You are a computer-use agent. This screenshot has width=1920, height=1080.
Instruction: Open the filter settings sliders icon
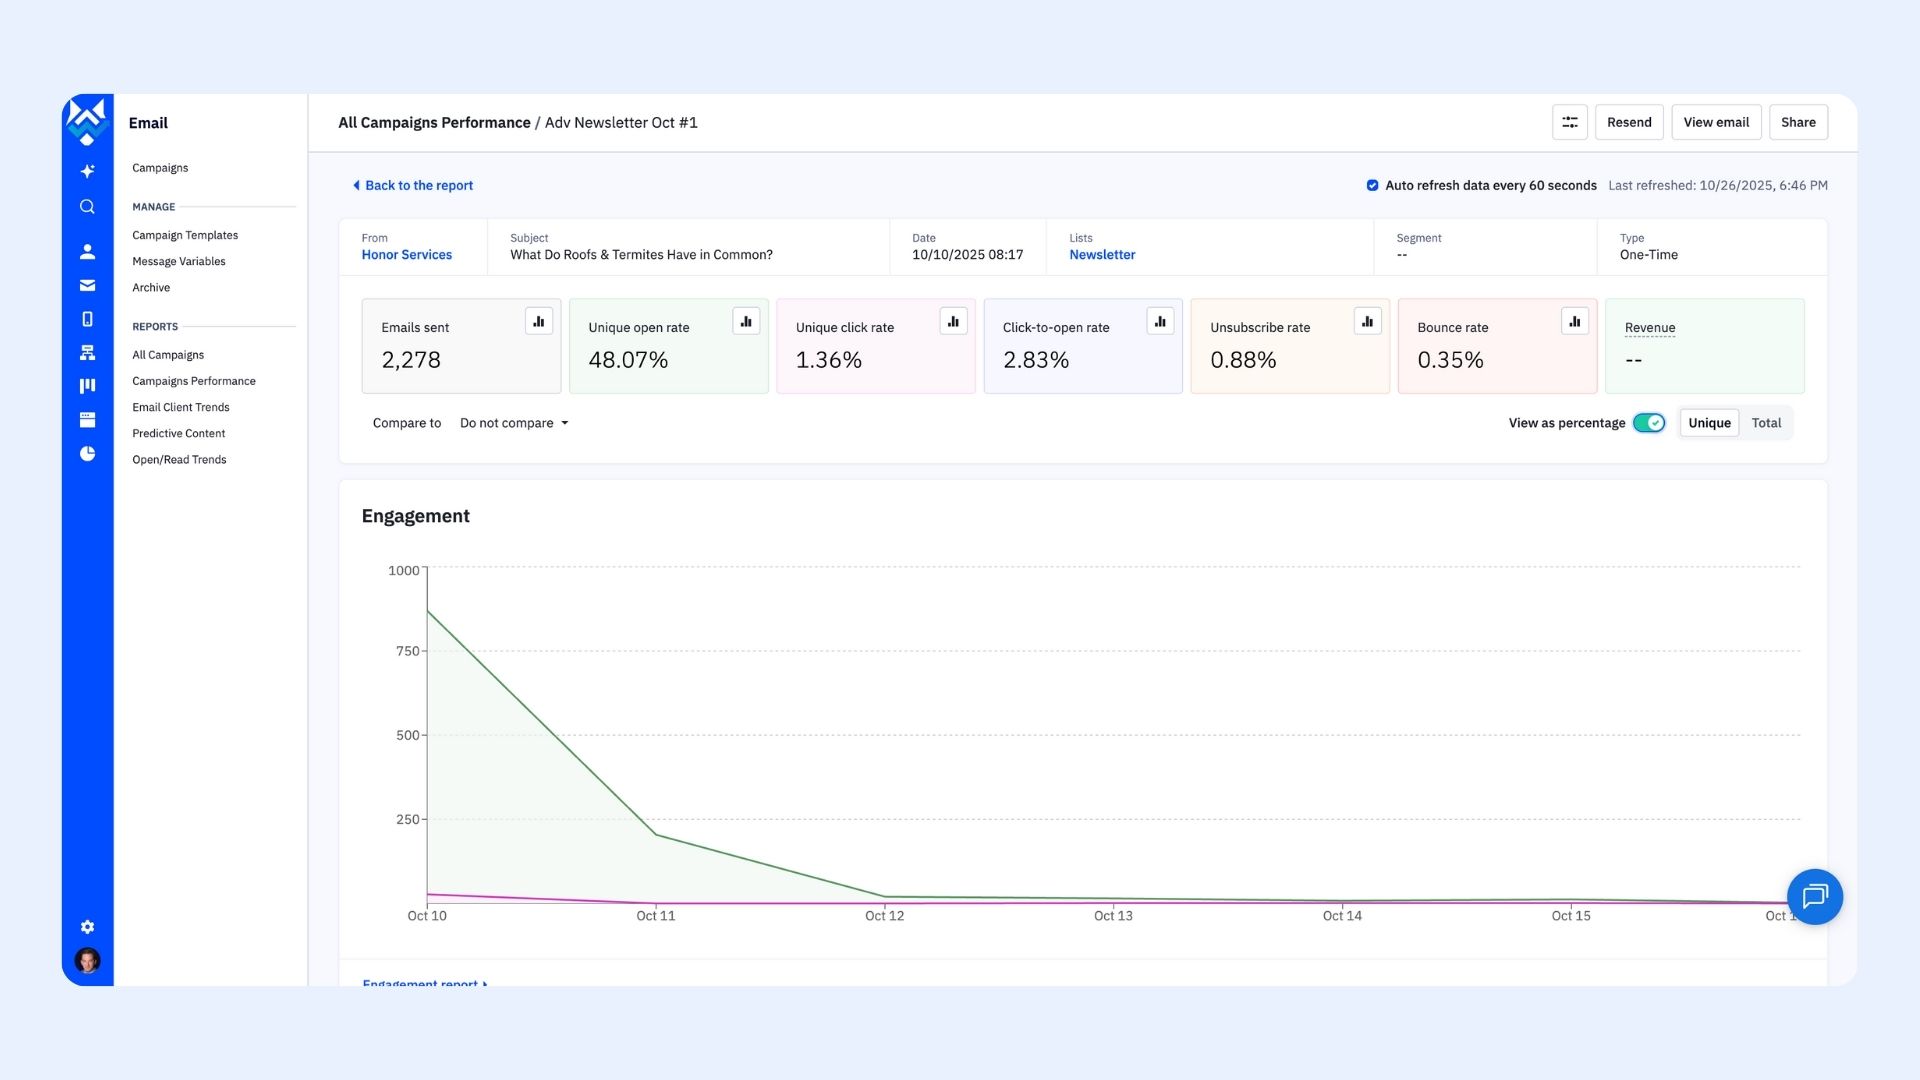coord(1569,122)
